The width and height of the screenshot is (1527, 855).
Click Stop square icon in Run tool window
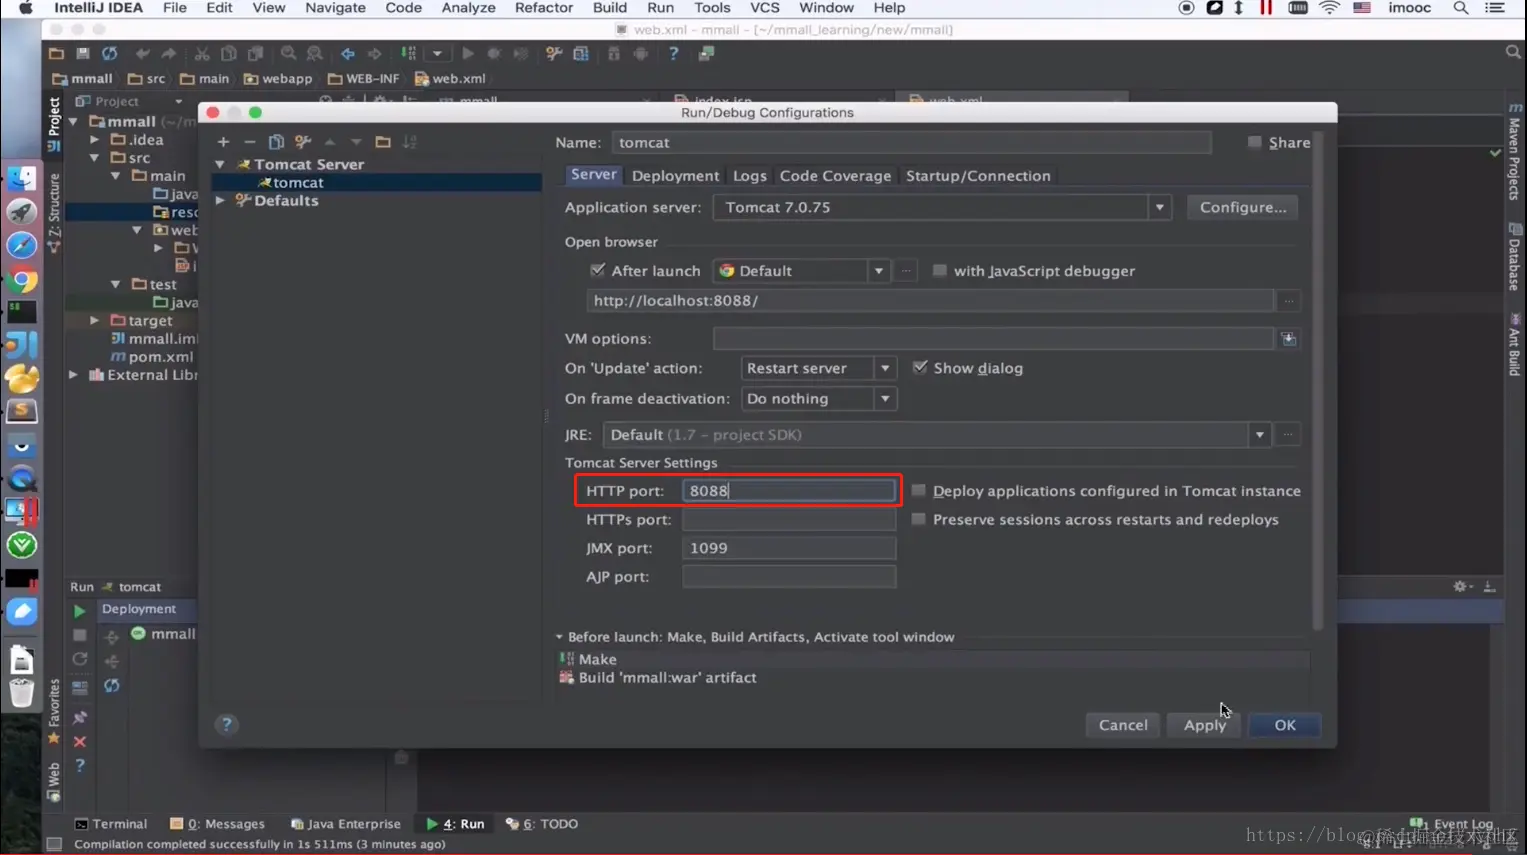(x=80, y=635)
